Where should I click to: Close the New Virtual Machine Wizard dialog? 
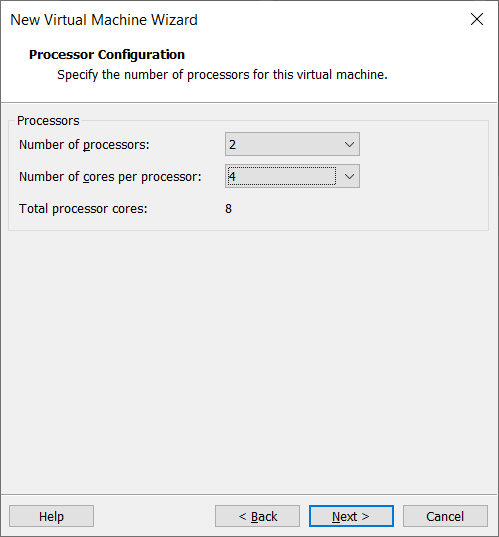[x=477, y=19]
